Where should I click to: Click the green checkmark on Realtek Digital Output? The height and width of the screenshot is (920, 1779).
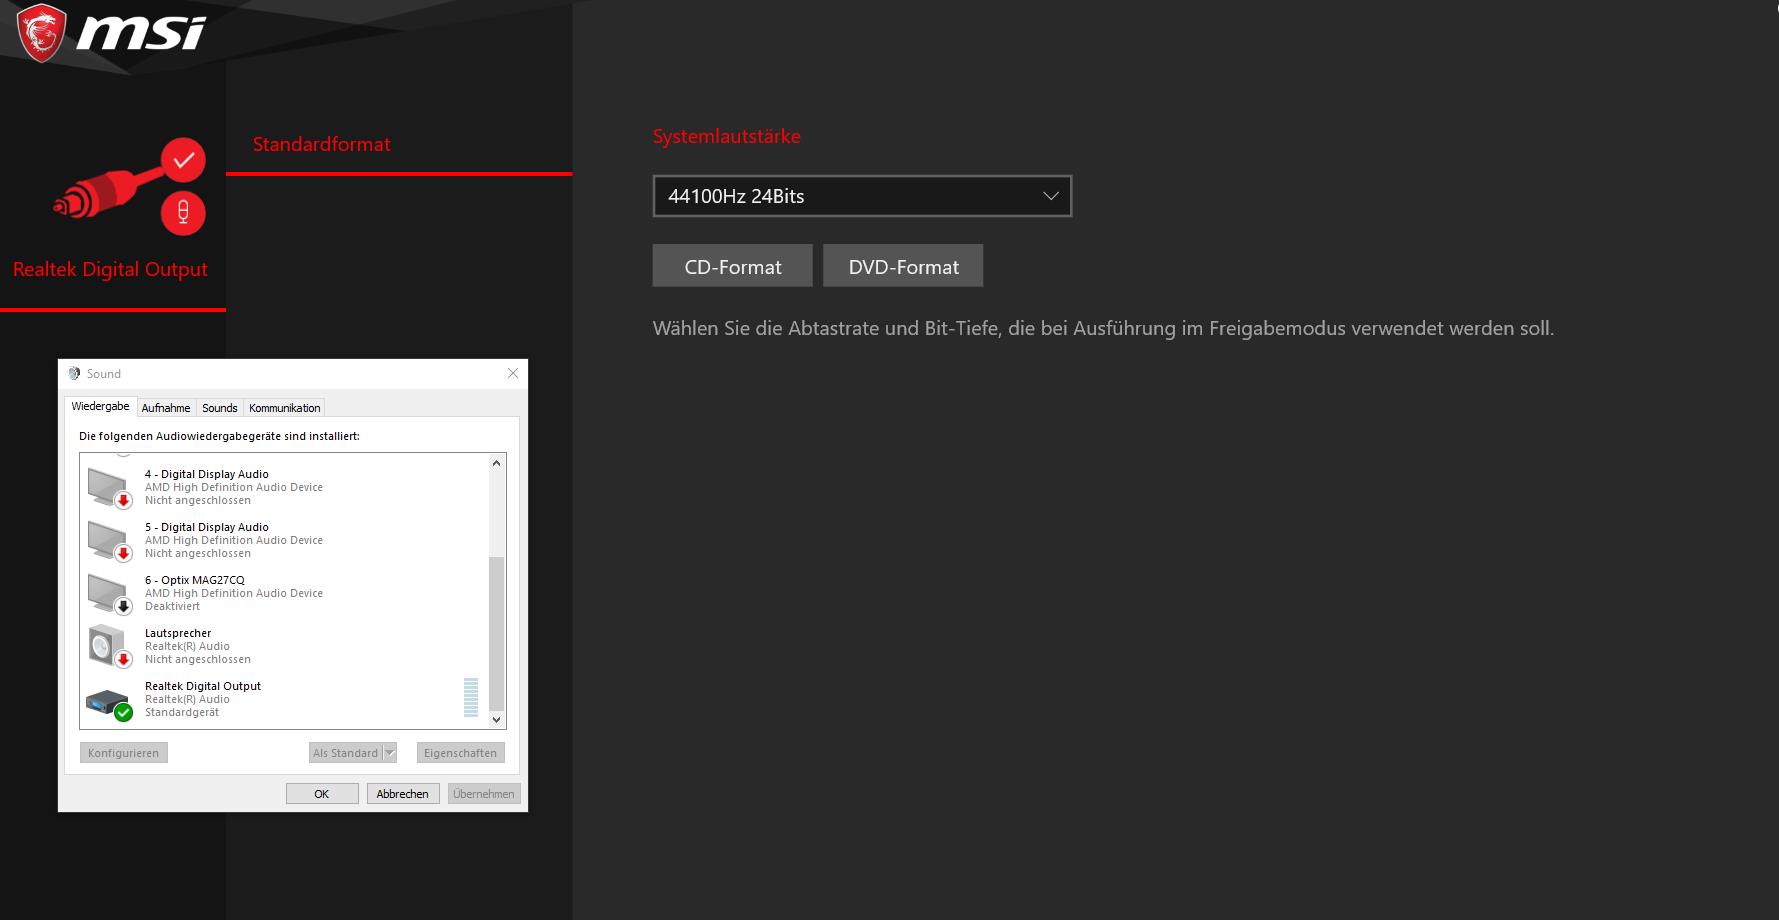click(x=122, y=712)
